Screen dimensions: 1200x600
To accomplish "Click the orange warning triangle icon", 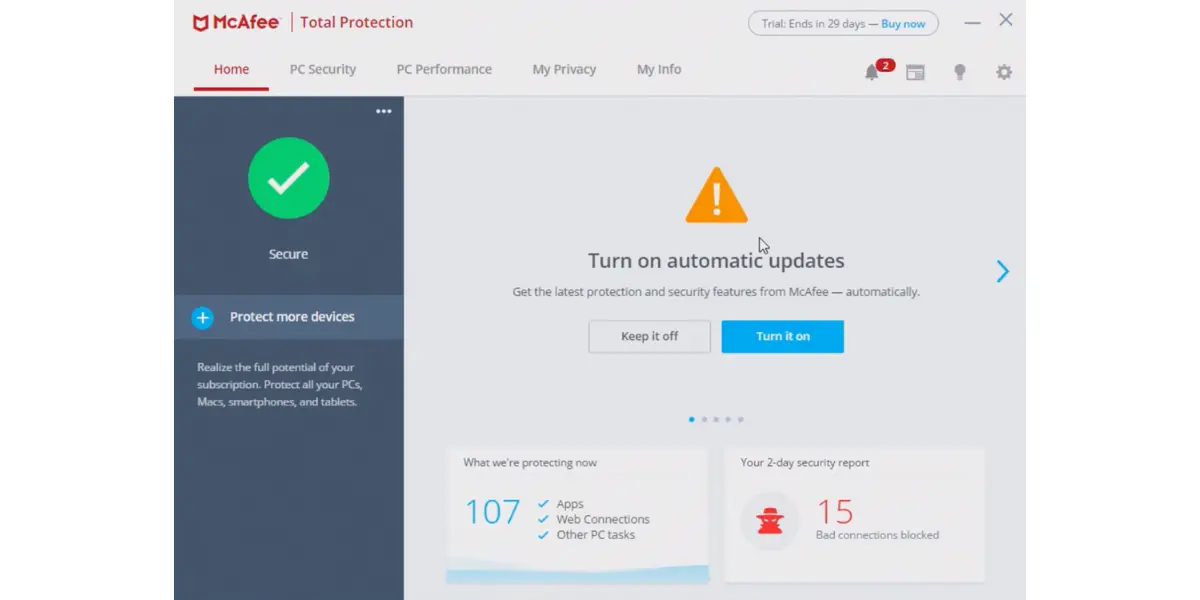I will 716,195.
